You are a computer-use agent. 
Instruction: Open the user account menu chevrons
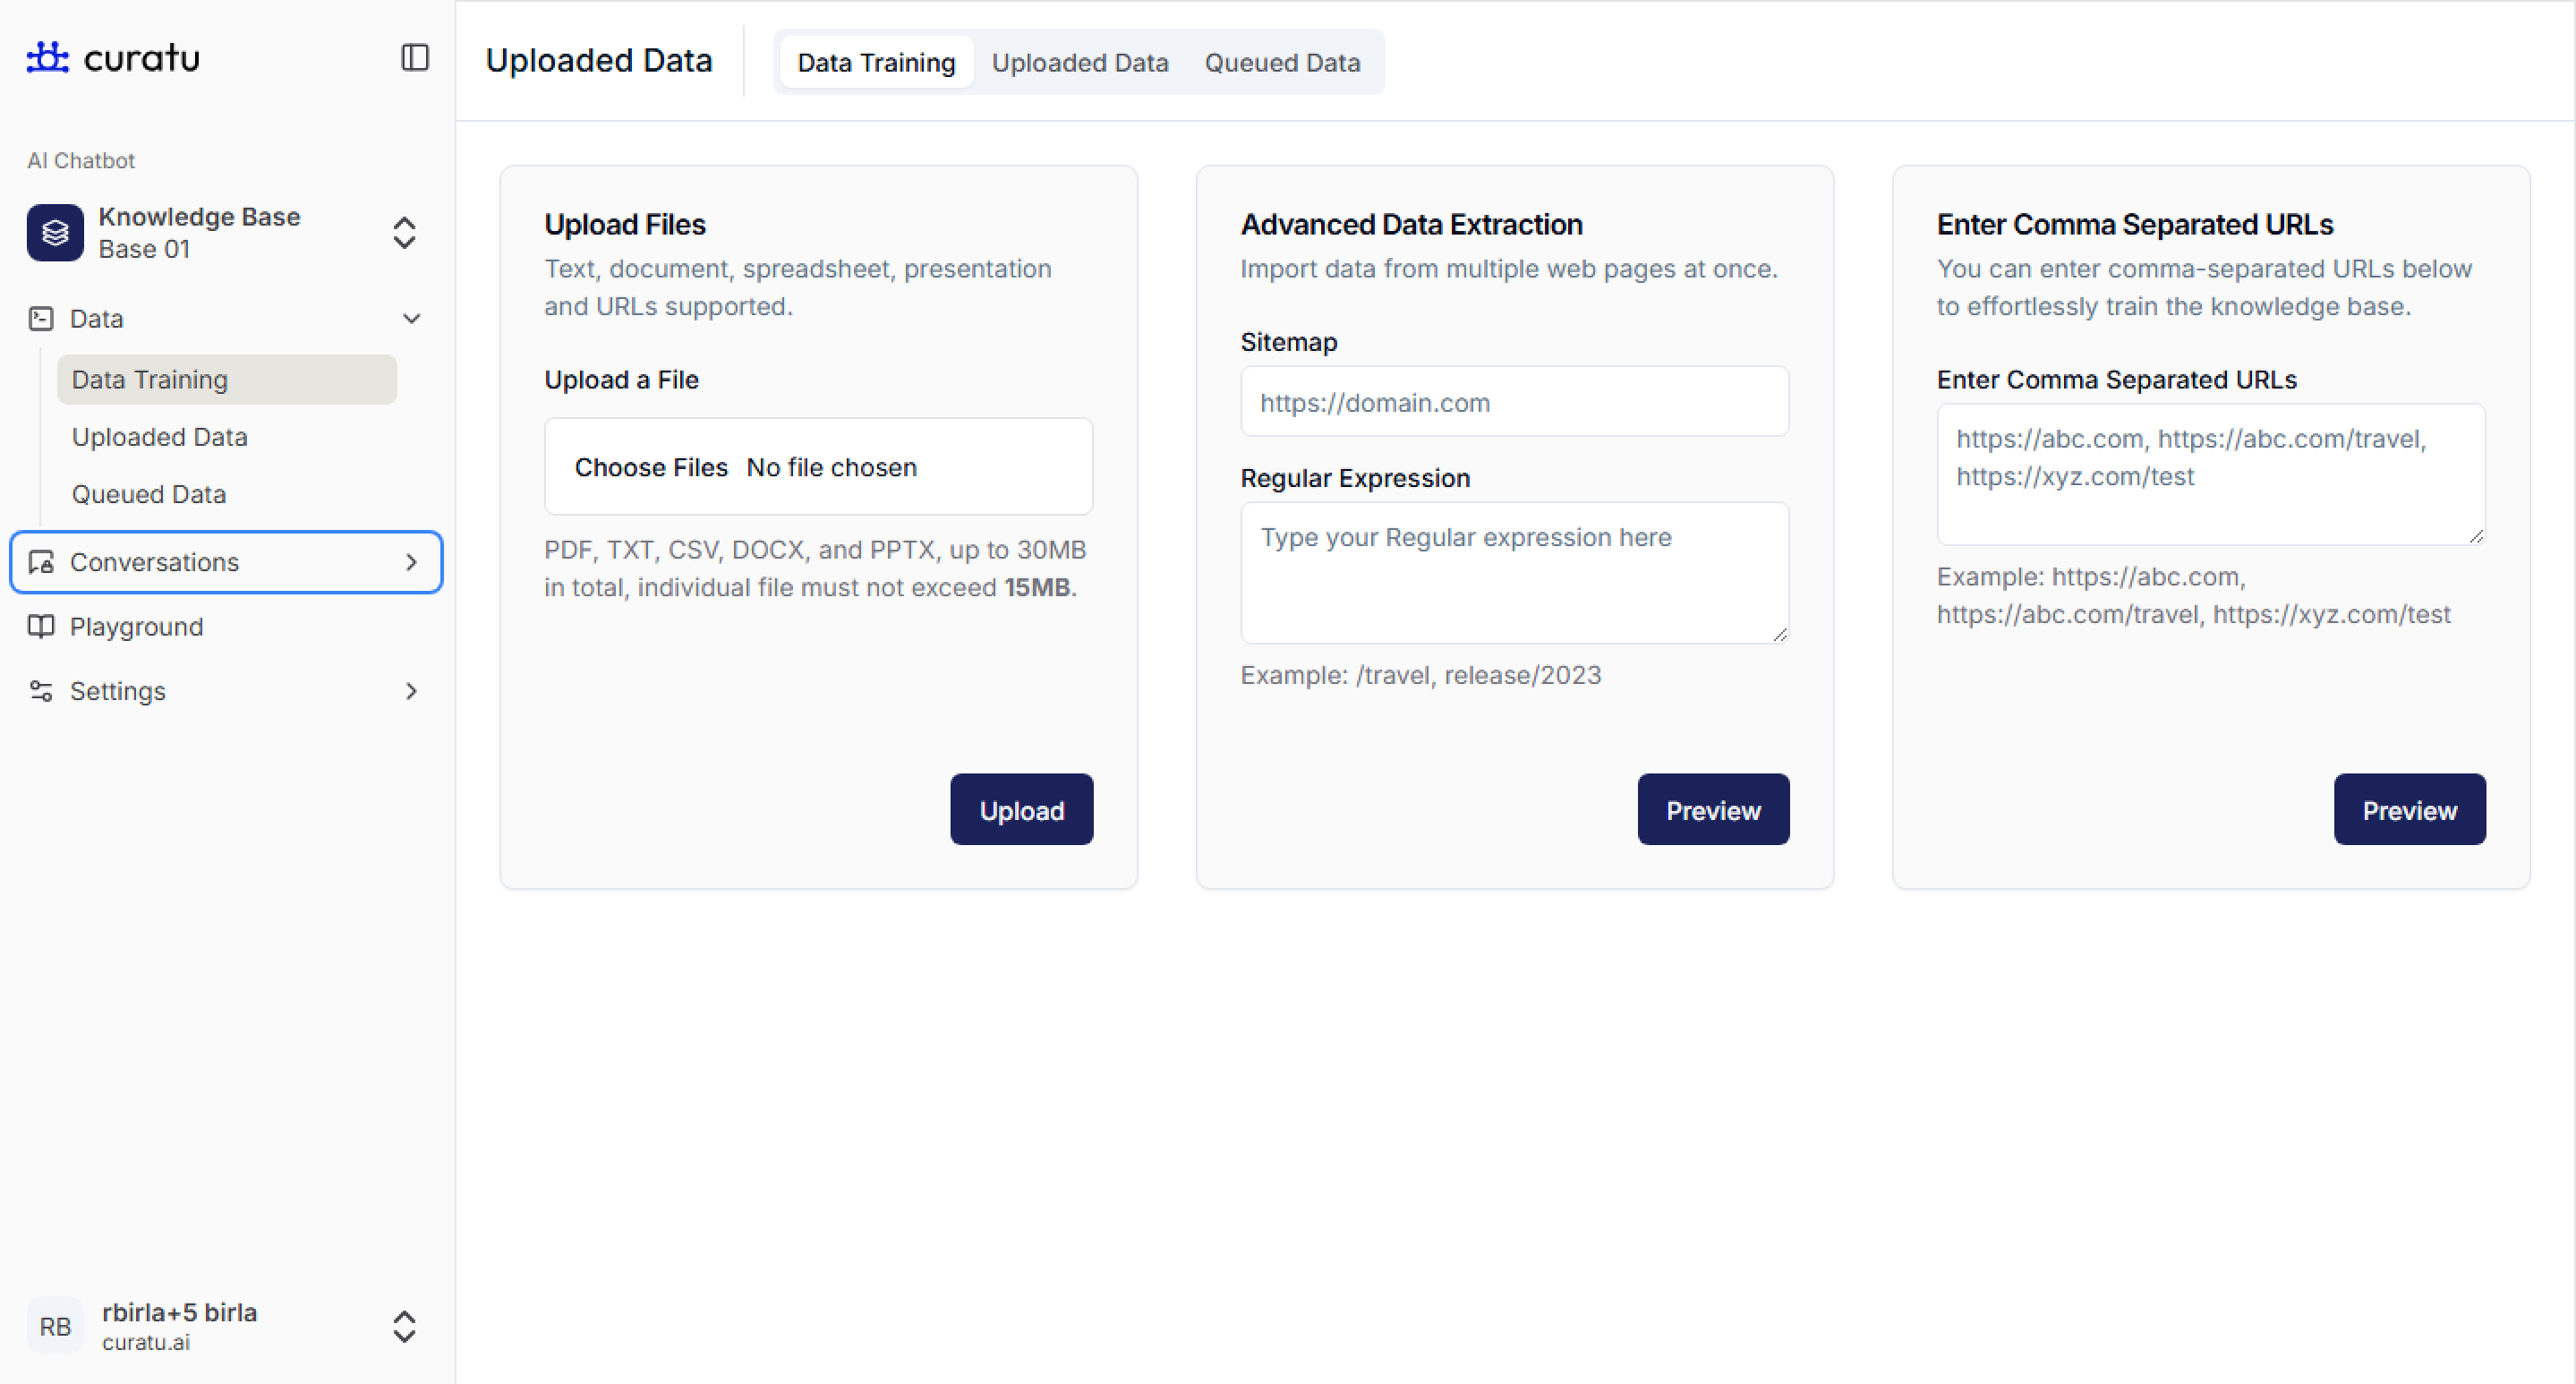pyautogui.click(x=404, y=1326)
